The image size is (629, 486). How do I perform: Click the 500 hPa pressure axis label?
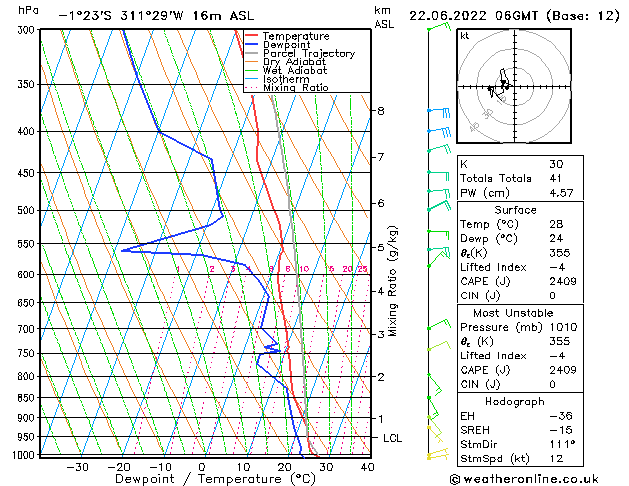pos(28,211)
